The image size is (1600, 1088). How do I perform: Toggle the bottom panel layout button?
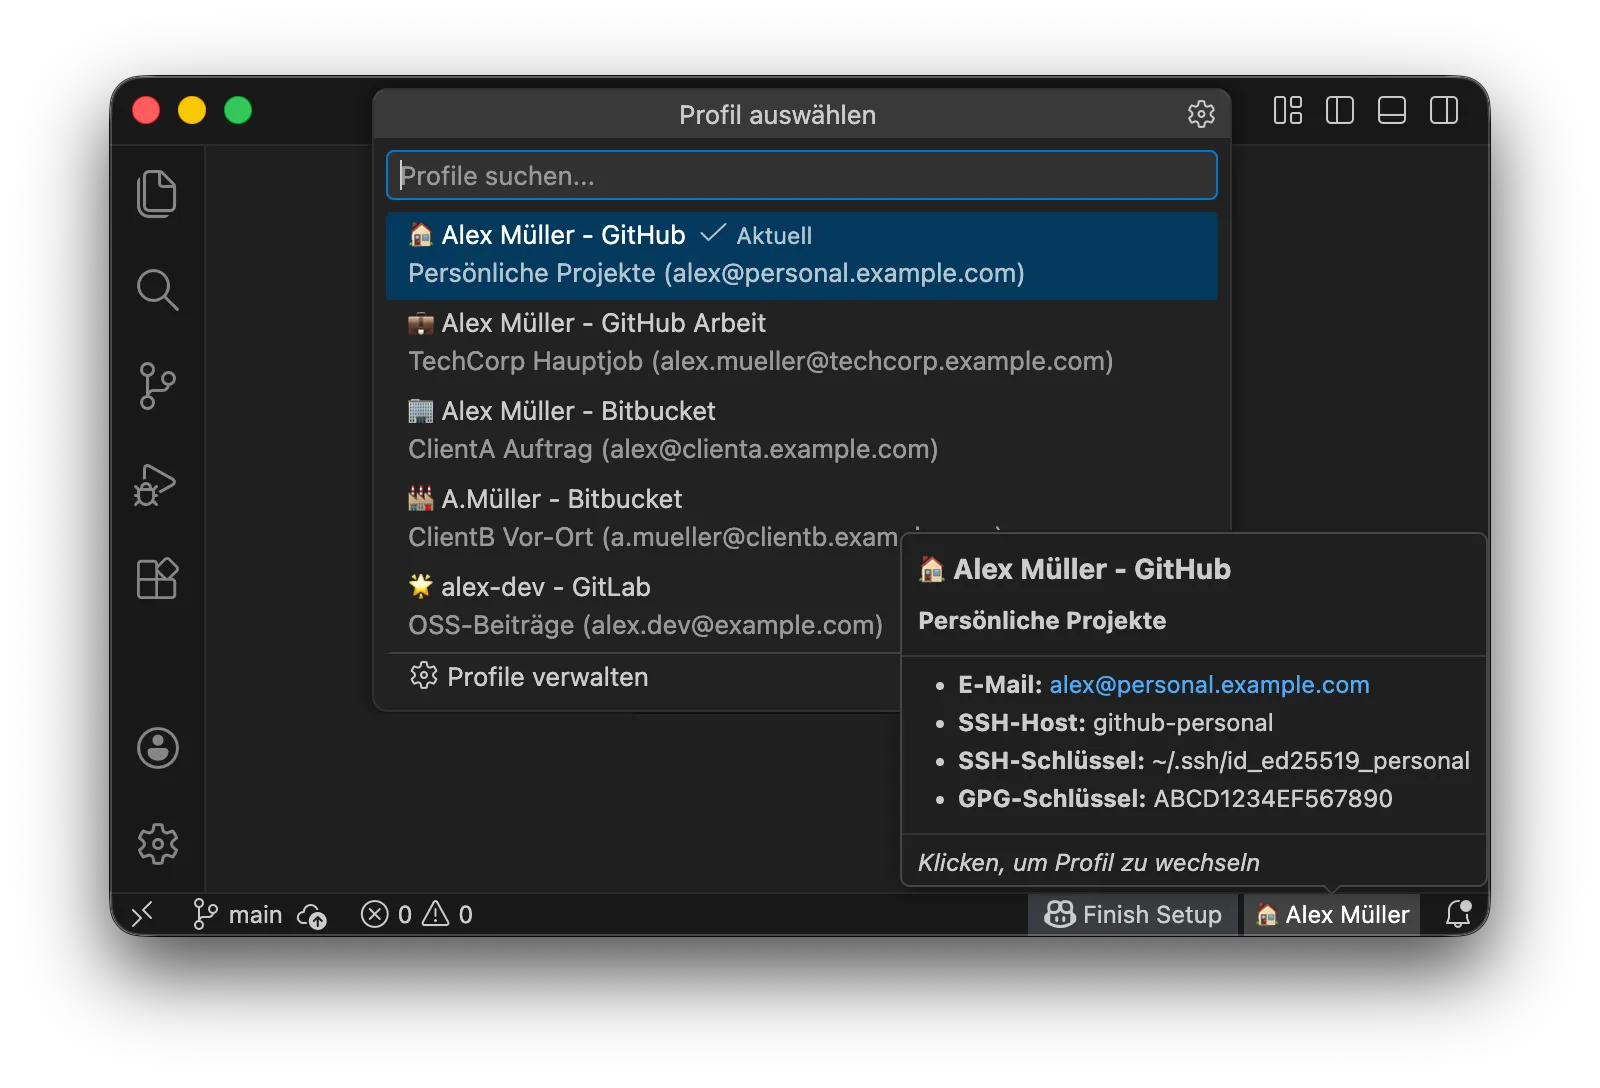tap(1392, 110)
